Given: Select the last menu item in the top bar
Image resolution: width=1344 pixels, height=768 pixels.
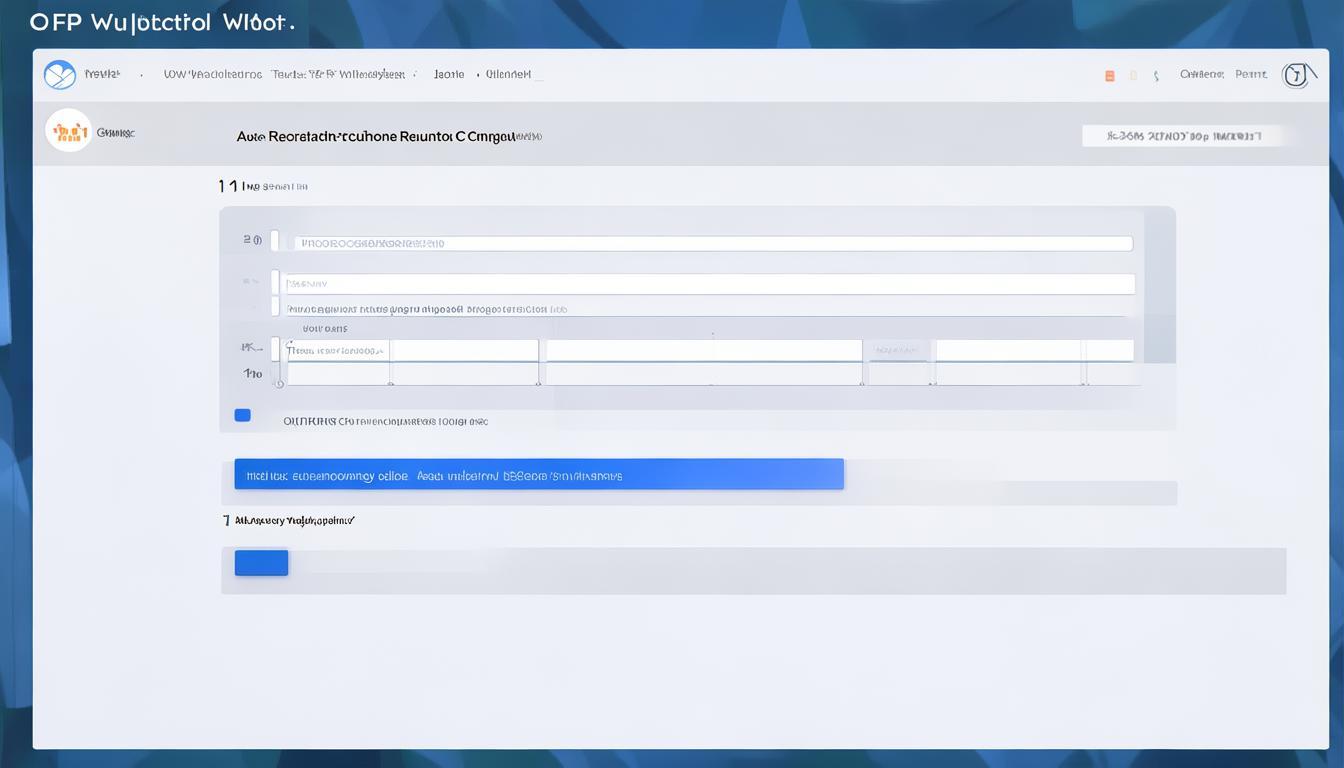Looking at the screenshot, I should pyautogui.click(x=508, y=75).
